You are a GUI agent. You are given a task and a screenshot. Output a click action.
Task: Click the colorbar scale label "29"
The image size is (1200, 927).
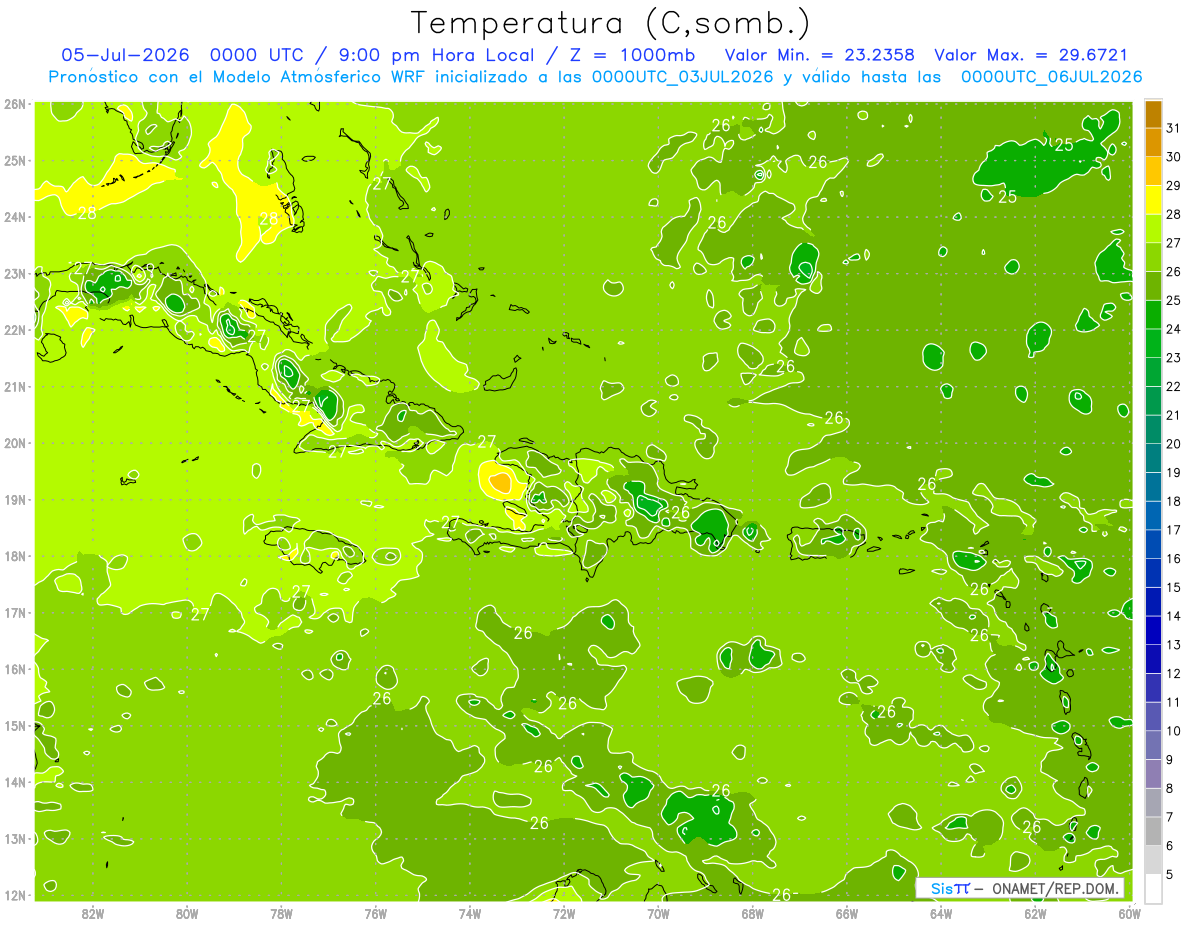(1173, 186)
